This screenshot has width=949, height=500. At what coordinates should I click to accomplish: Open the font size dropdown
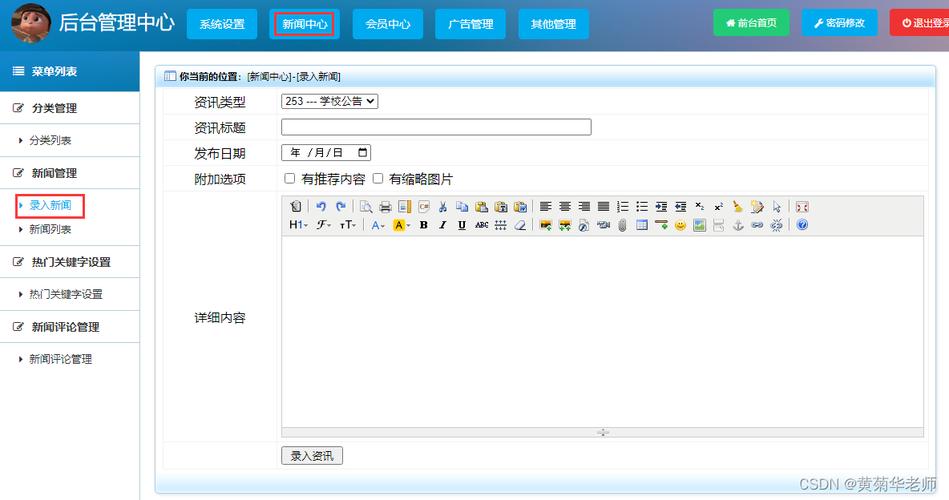pos(347,225)
